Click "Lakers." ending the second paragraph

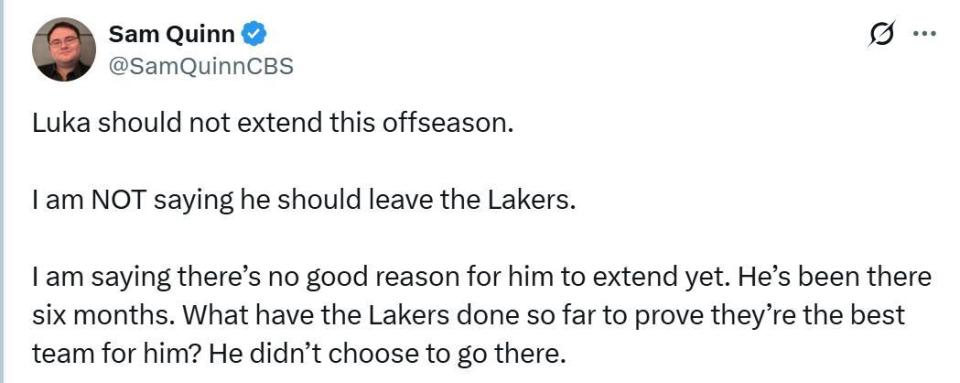click(534, 203)
